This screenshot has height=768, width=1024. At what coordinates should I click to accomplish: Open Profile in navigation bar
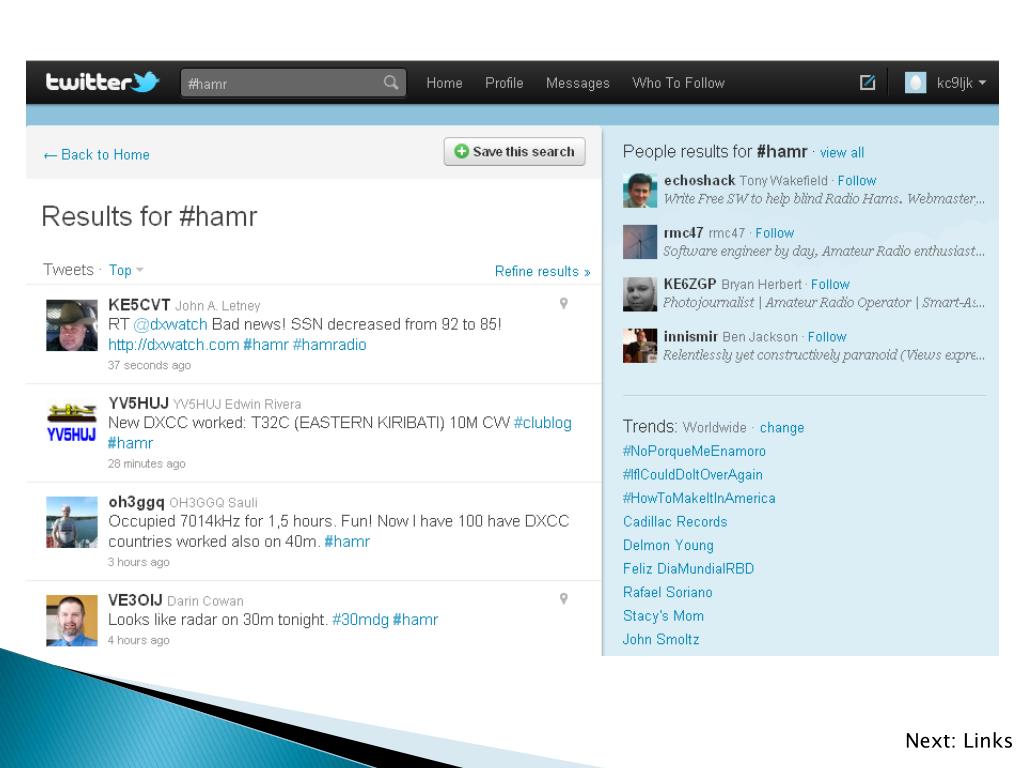pyautogui.click(x=504, y=83)
